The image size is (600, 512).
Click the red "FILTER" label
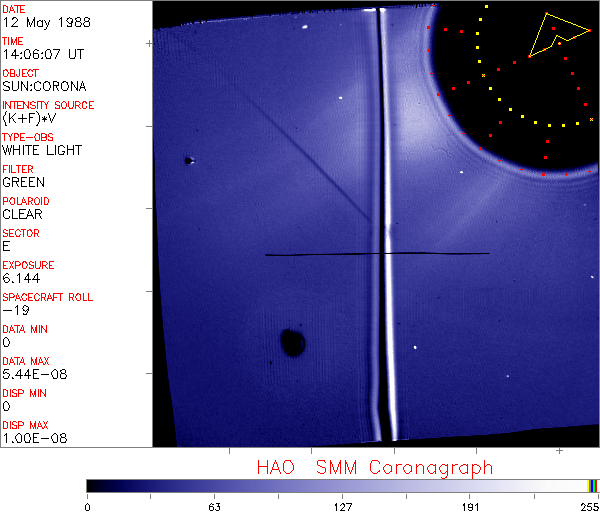point(18,169)
